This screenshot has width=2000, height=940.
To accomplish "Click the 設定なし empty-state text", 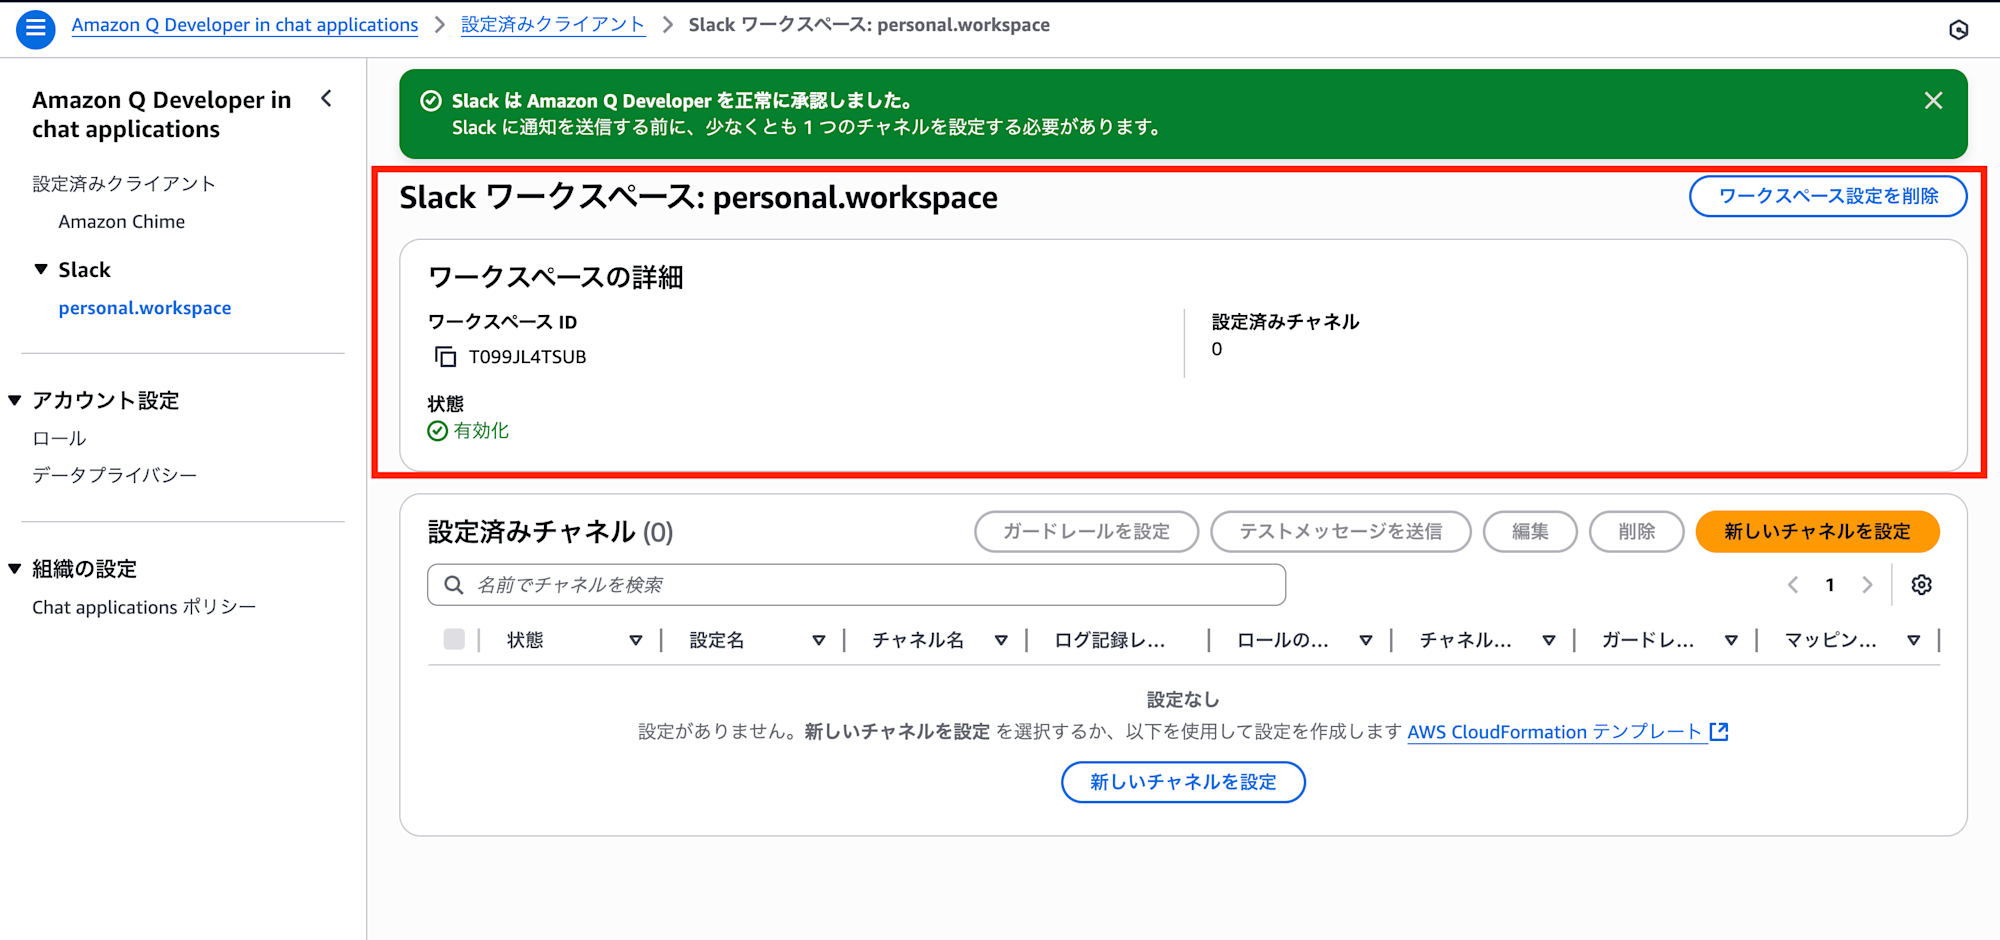I will click(1183, 700).
